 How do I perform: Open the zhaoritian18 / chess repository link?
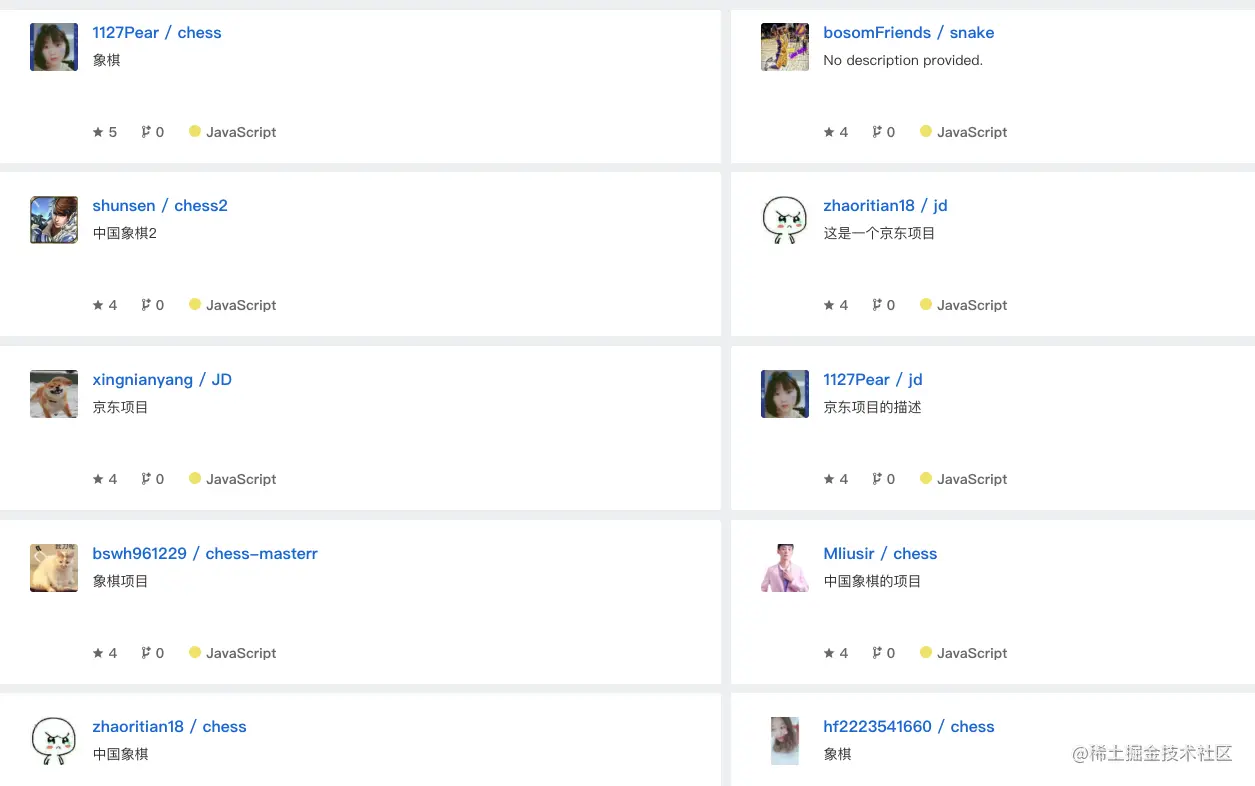(169, 727)
